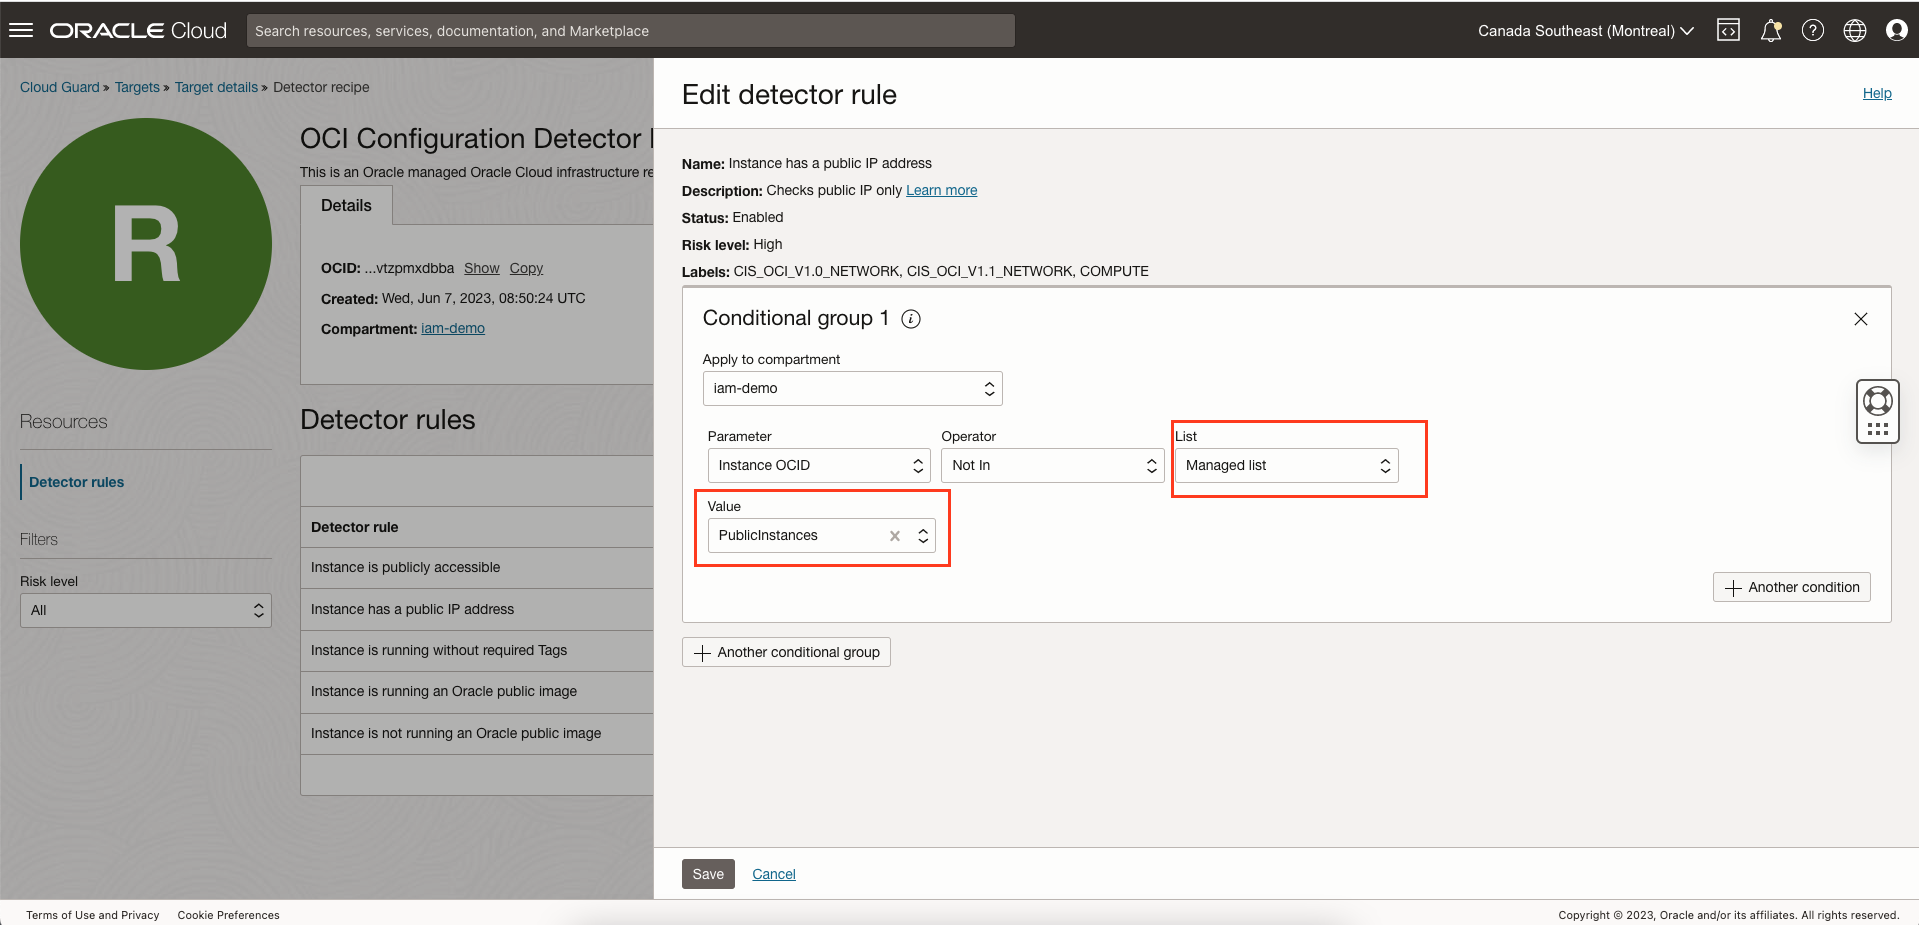Open the announcements bell icon
The height and width of the screenshot is (925, 1919).
[x=1771, y=30]
